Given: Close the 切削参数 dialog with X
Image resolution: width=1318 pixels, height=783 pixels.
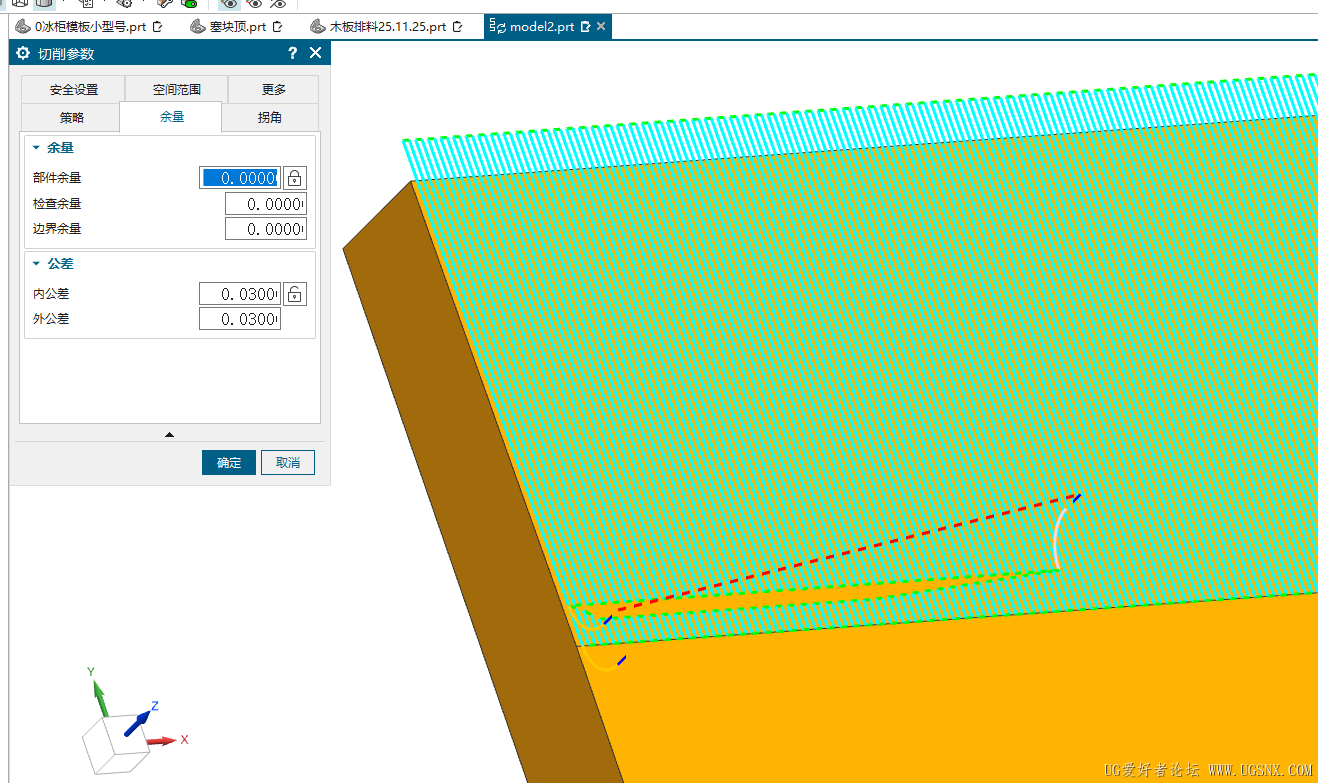Looking at the screenshot, I should [x=316, y=54].
